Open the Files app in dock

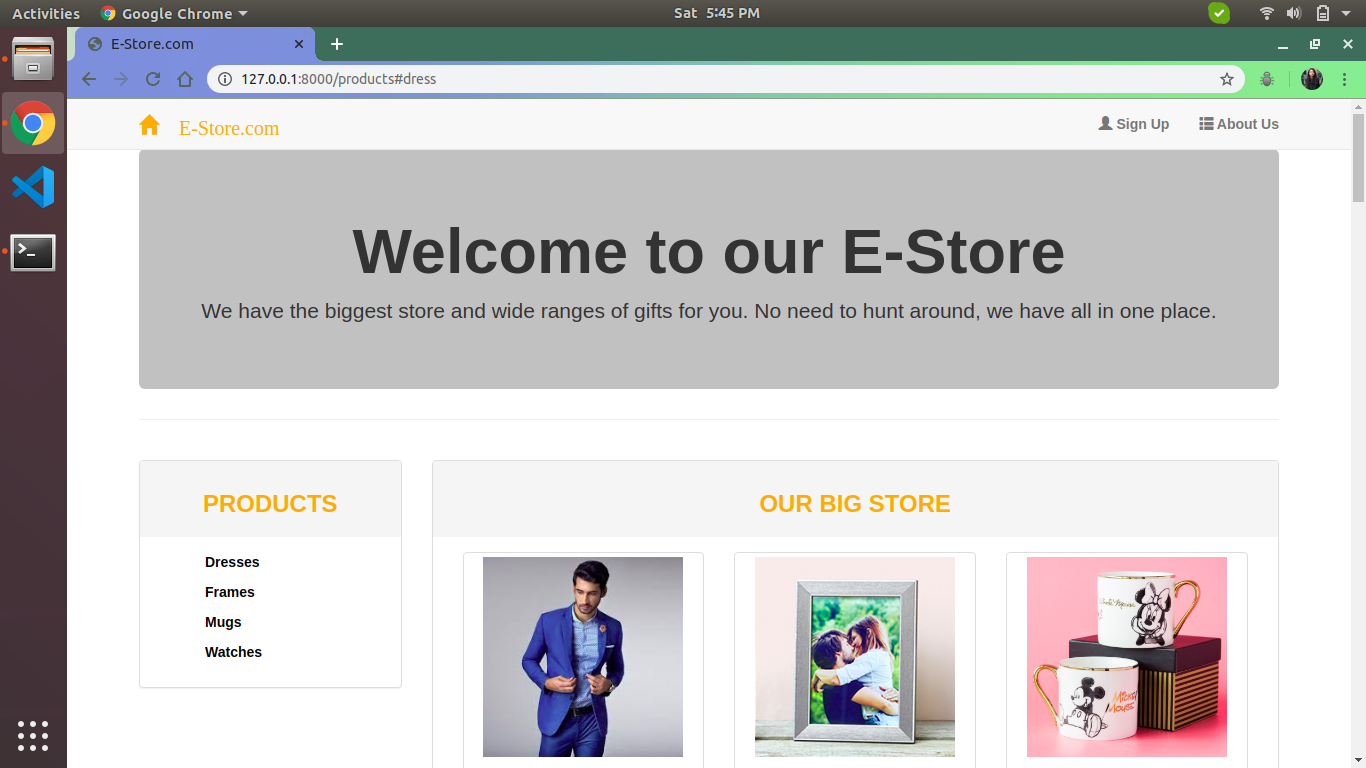(x=33, y=59)
